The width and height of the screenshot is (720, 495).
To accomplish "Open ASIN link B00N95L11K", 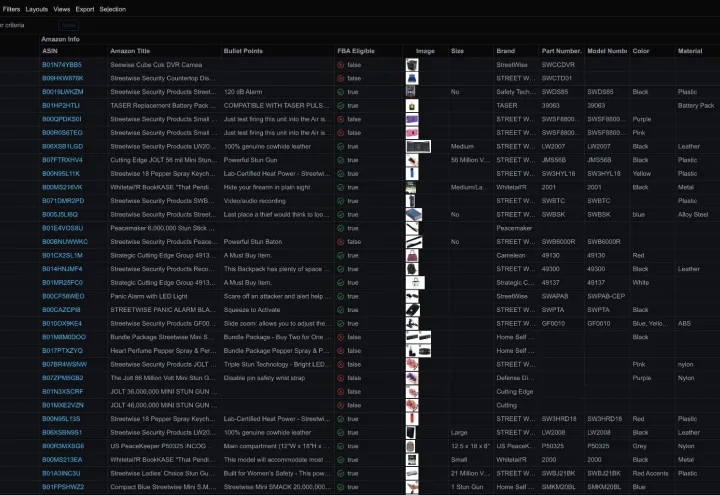I will 61,174.
